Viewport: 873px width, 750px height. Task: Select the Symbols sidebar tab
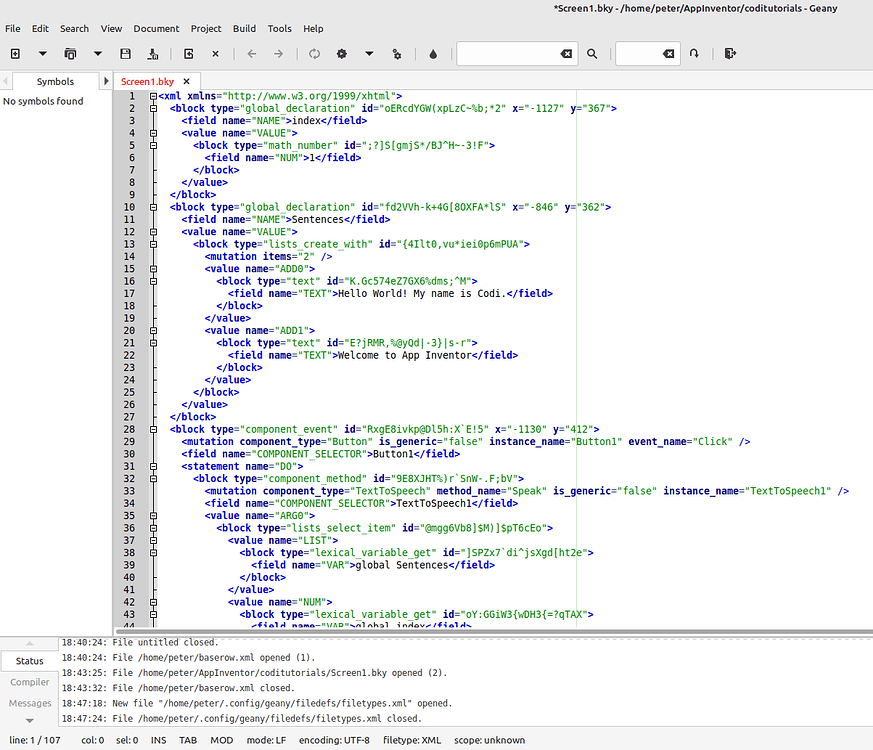(x=55, y=81)
